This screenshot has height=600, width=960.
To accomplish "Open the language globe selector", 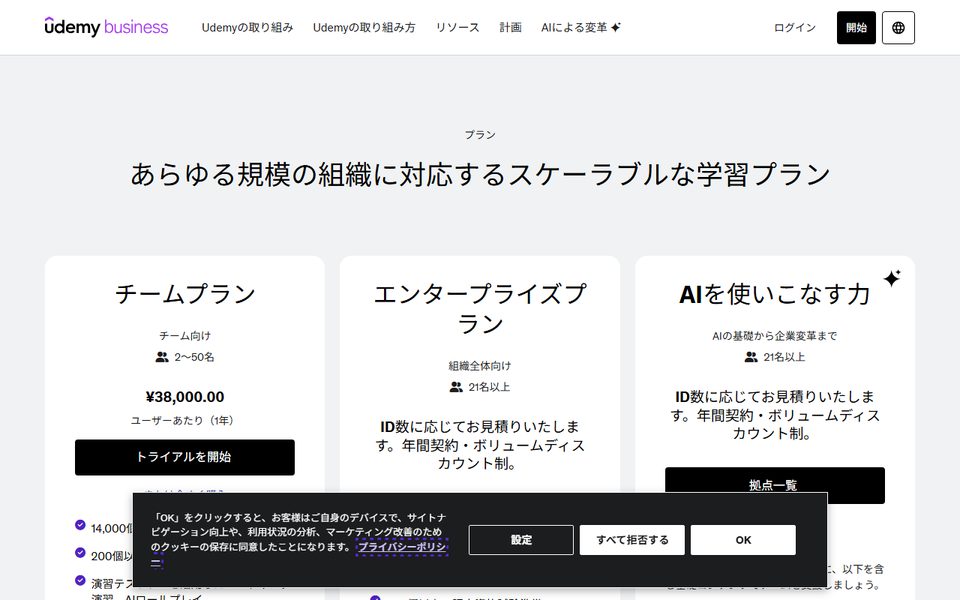I will [898, 28].
